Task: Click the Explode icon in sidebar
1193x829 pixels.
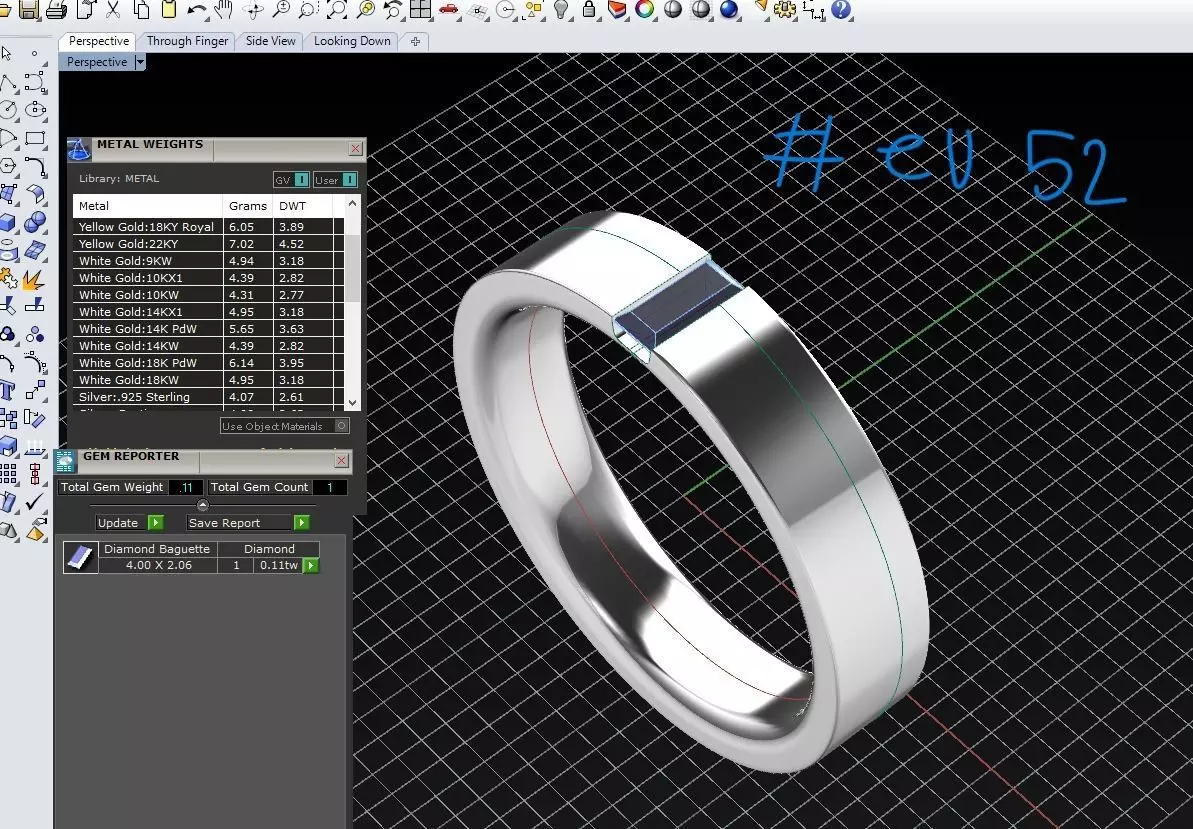Action: [33, 279]
